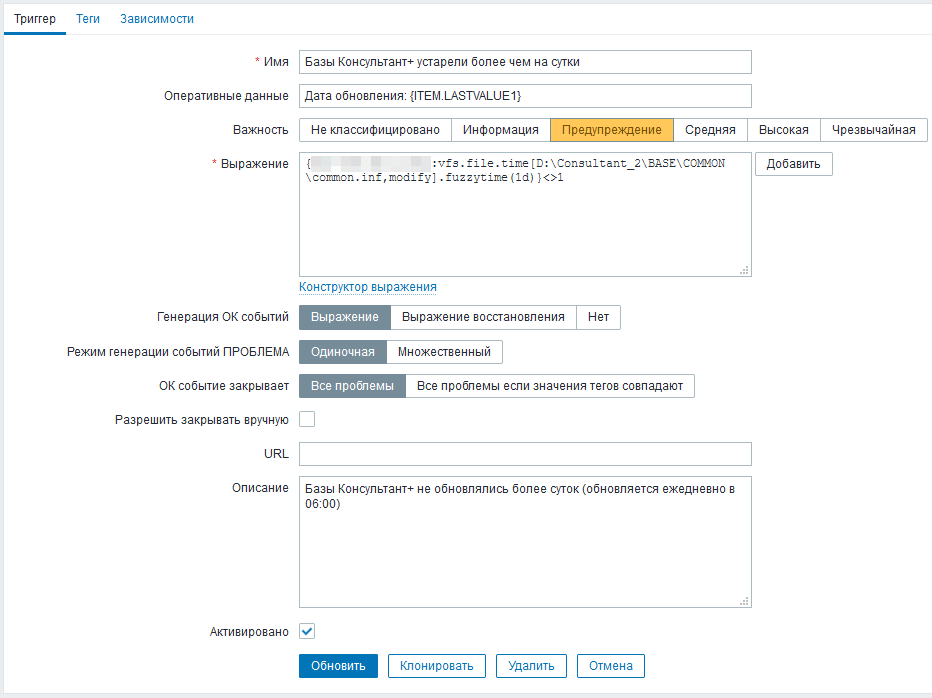Open Конструктор выражения link

tap(367, 287)
